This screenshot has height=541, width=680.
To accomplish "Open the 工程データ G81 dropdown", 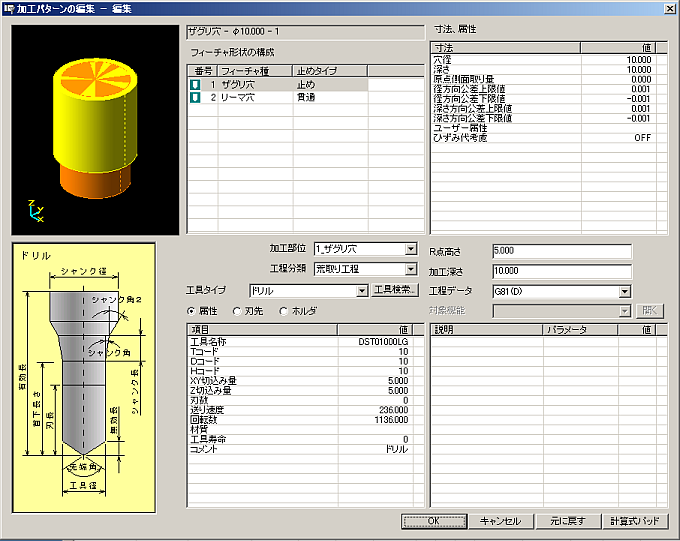I will click(624, 292).
